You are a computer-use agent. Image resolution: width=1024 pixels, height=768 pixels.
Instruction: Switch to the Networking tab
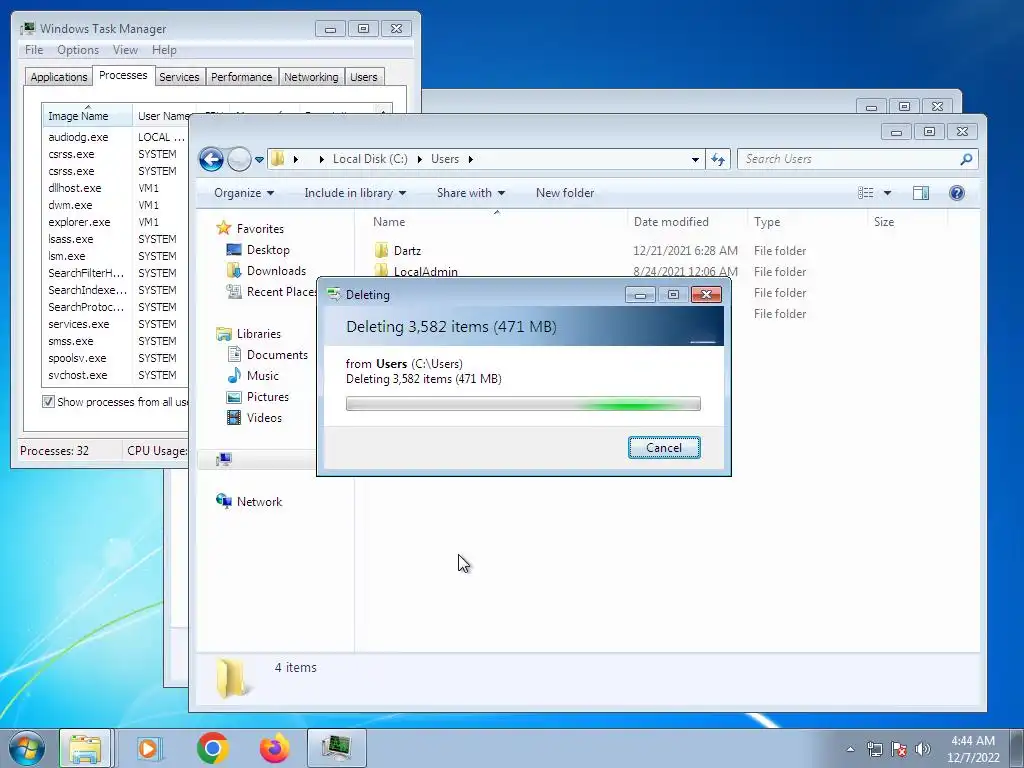click(311, 77)
